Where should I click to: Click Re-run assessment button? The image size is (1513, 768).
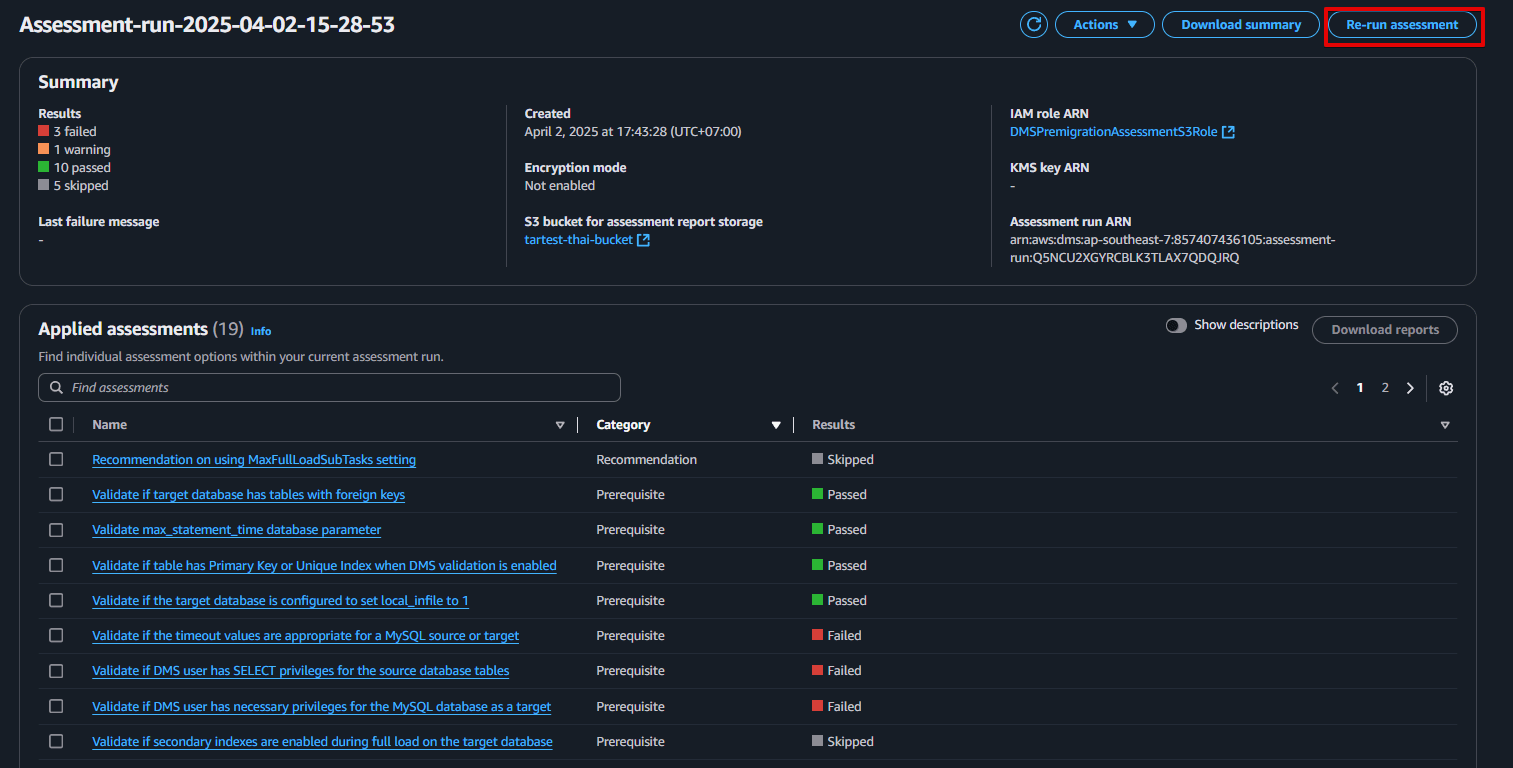coord(1402,25)
